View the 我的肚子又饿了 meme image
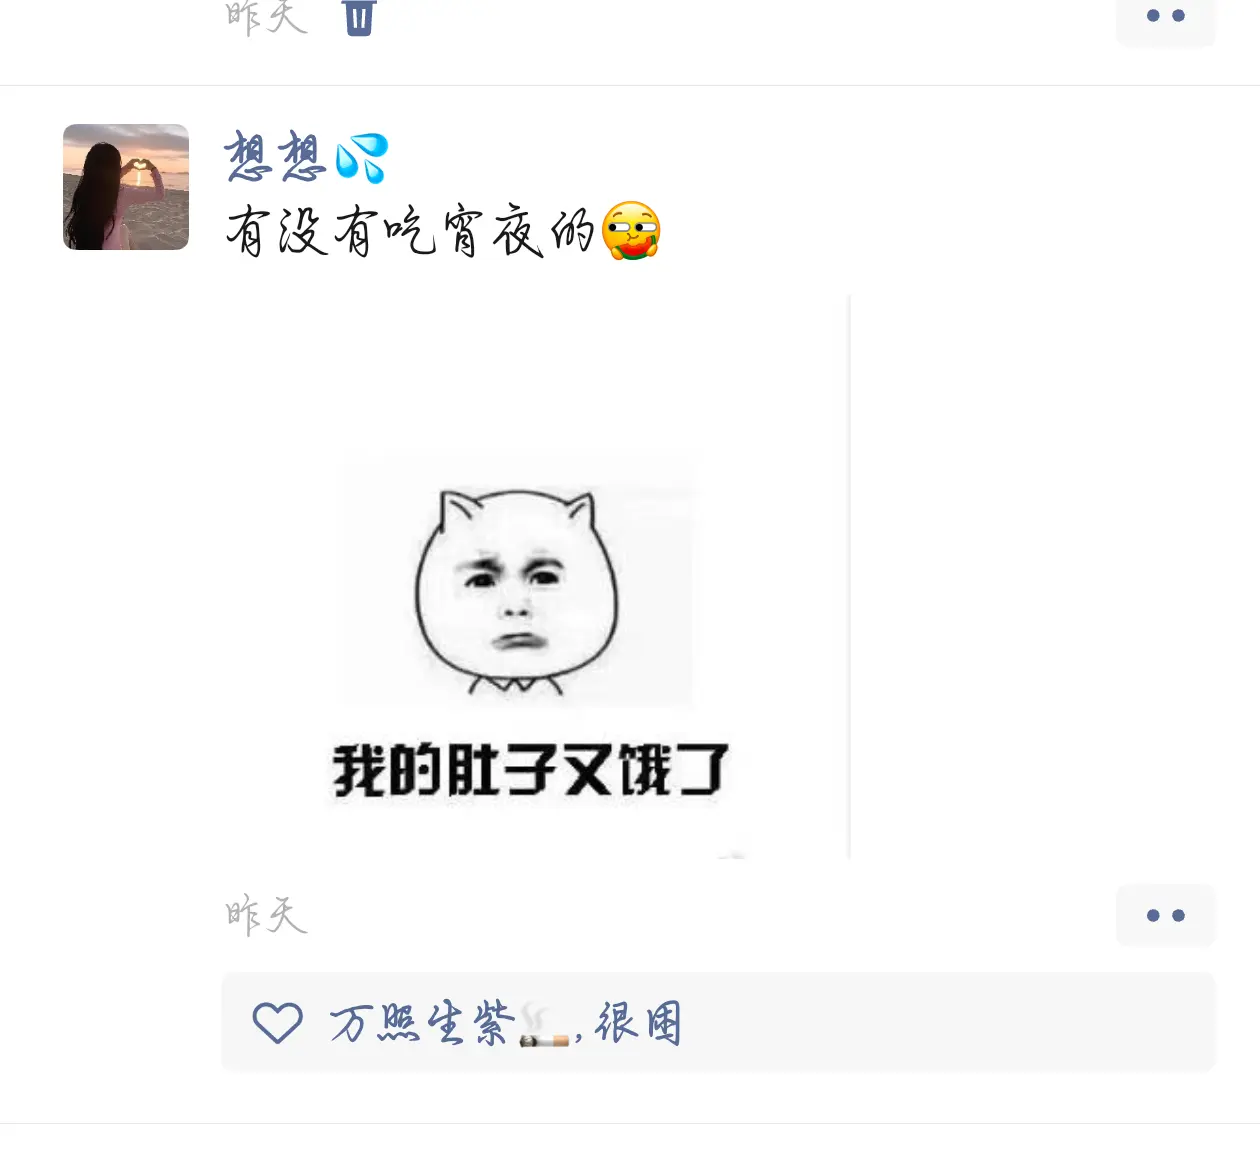Viewport: 1260px width, 1149px height. coord(536,577)
